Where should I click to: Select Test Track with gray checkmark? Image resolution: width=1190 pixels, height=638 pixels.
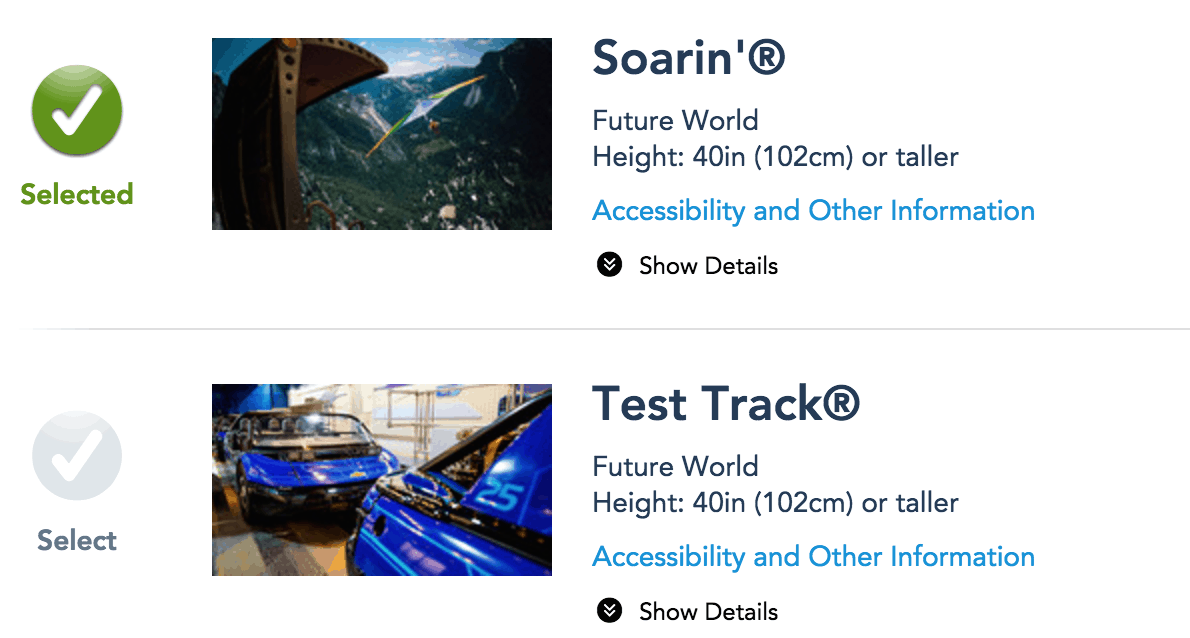coord(77,456)
